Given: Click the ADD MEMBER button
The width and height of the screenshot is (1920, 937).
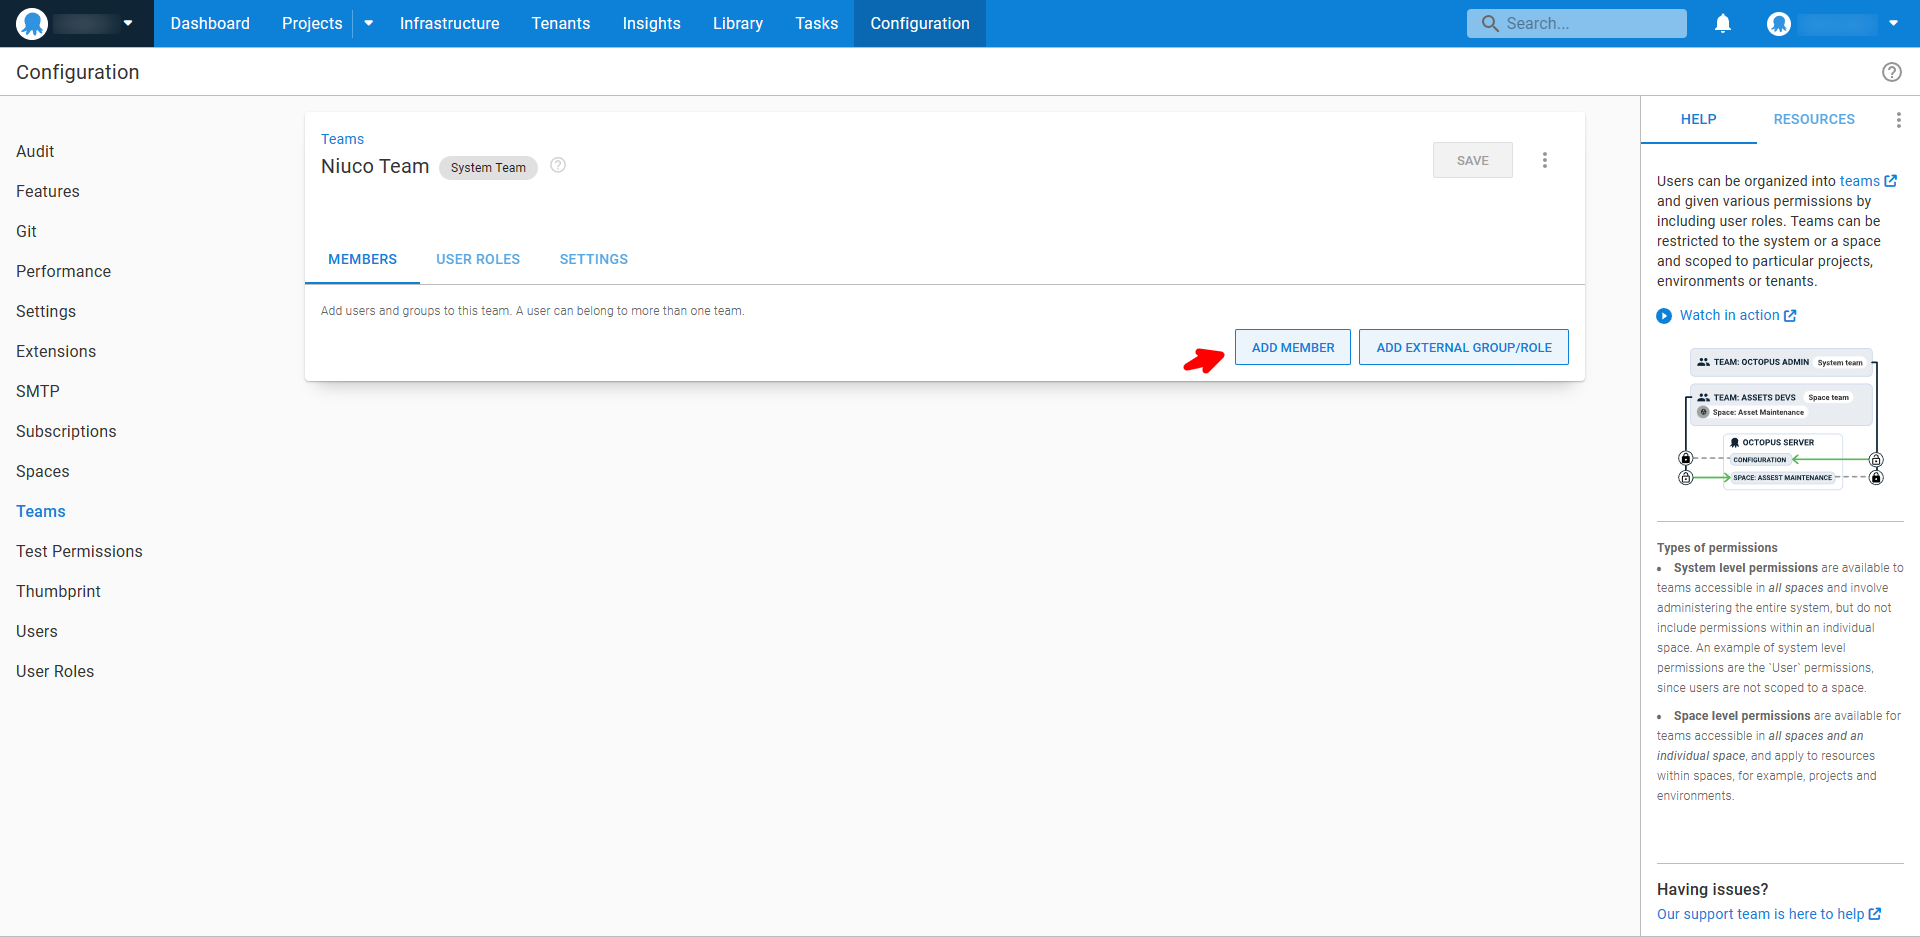Looking at the screenshot, I should point(1293,347).
